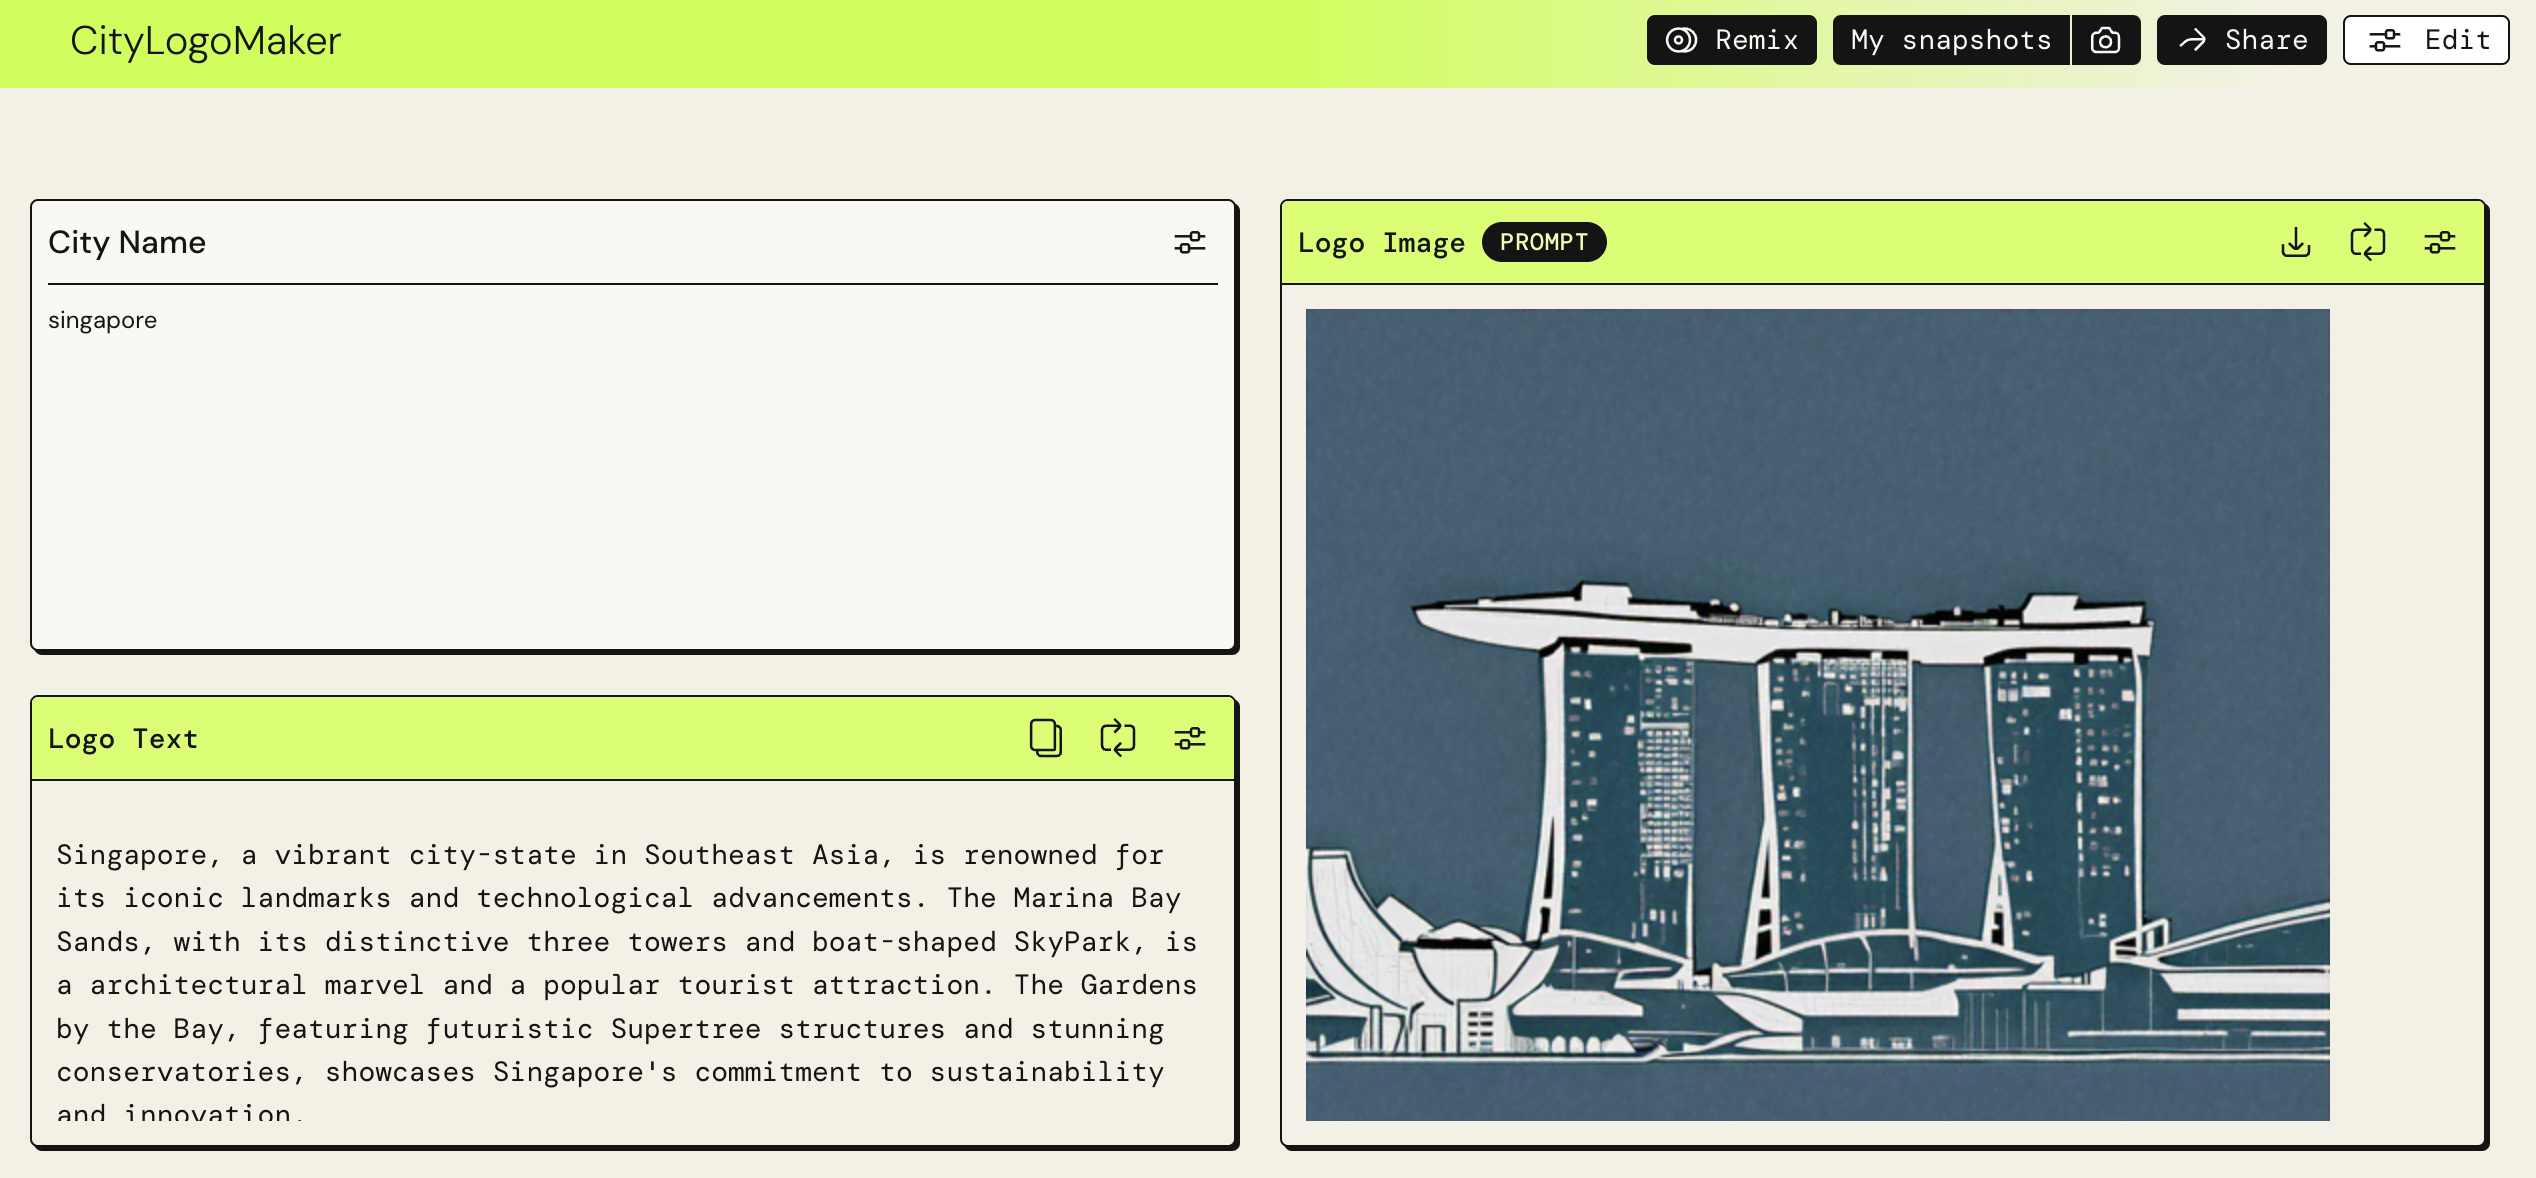2536x1178 pixels.
Task: Click the Marina Bay Sands logo image
Action: [1817, 714]
